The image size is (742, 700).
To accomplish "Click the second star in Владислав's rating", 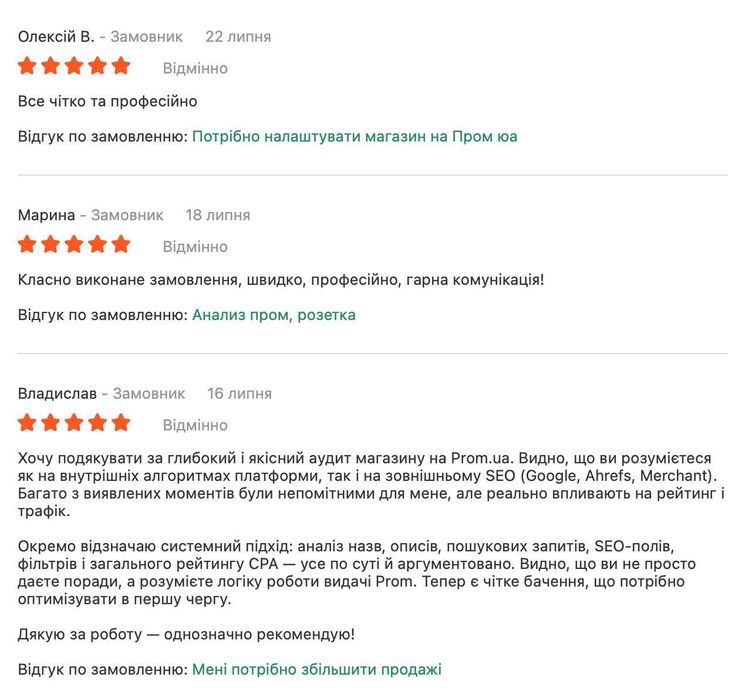I will 51,422.
